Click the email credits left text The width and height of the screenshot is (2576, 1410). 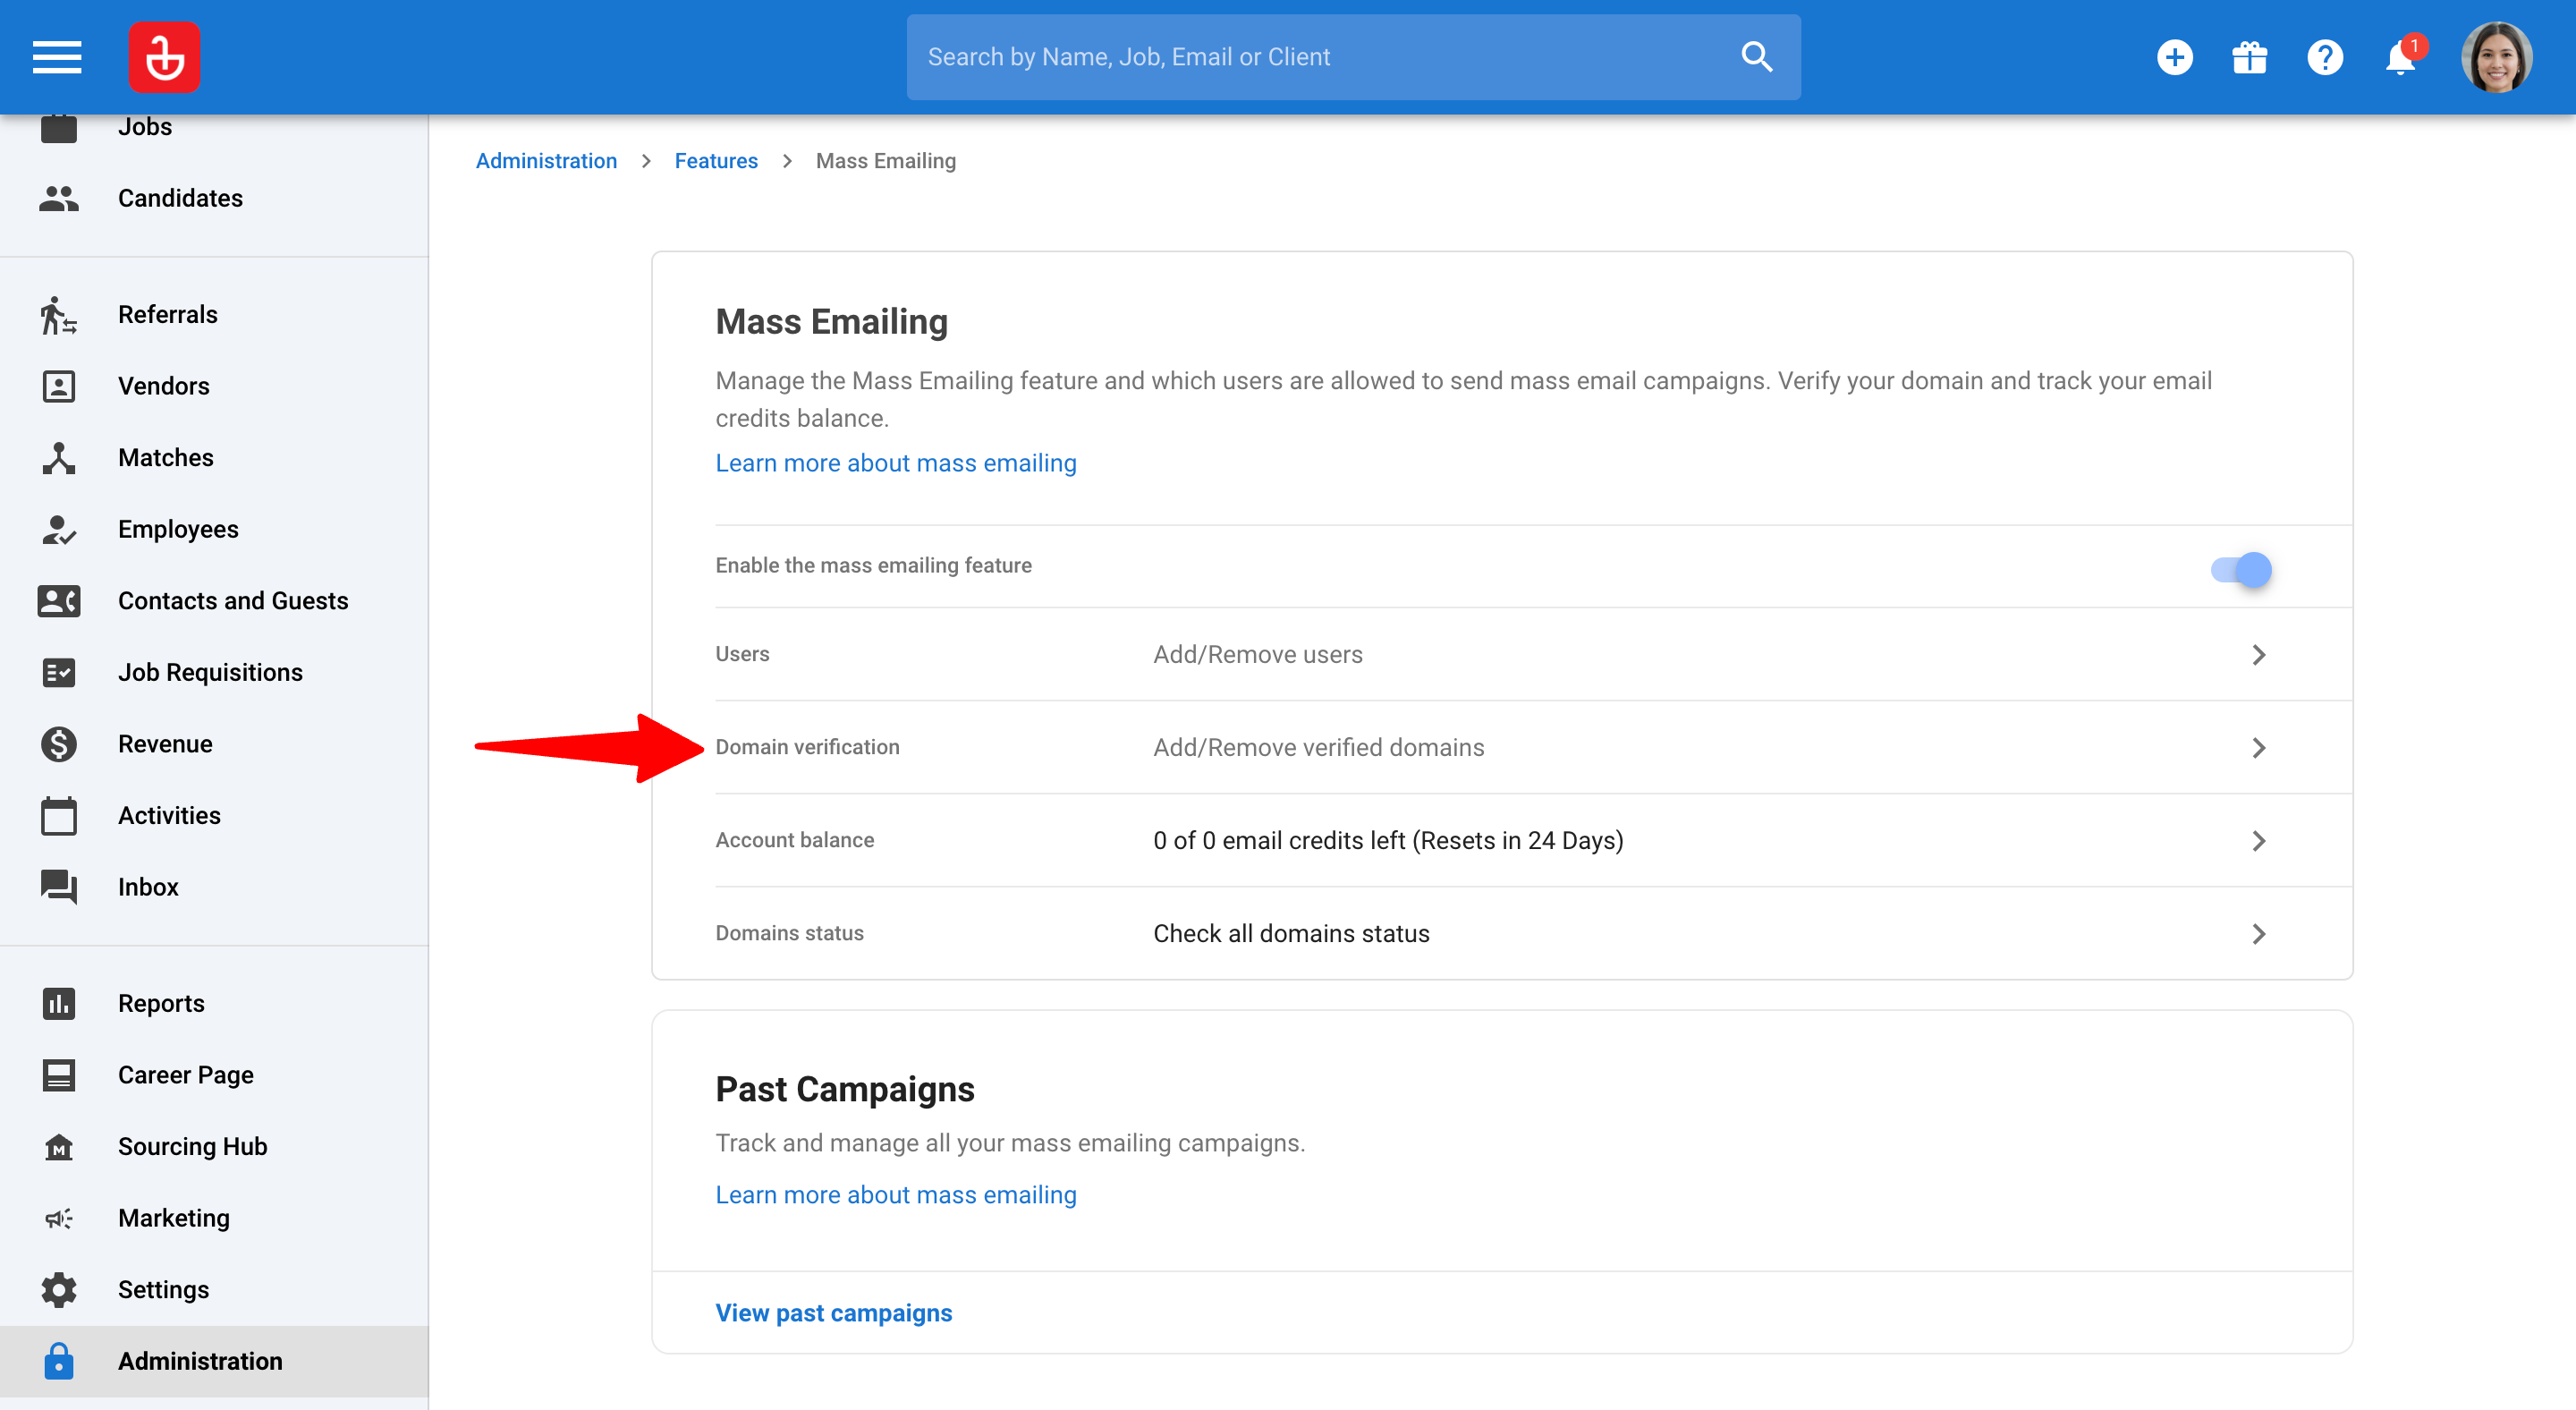(1388, 840)
